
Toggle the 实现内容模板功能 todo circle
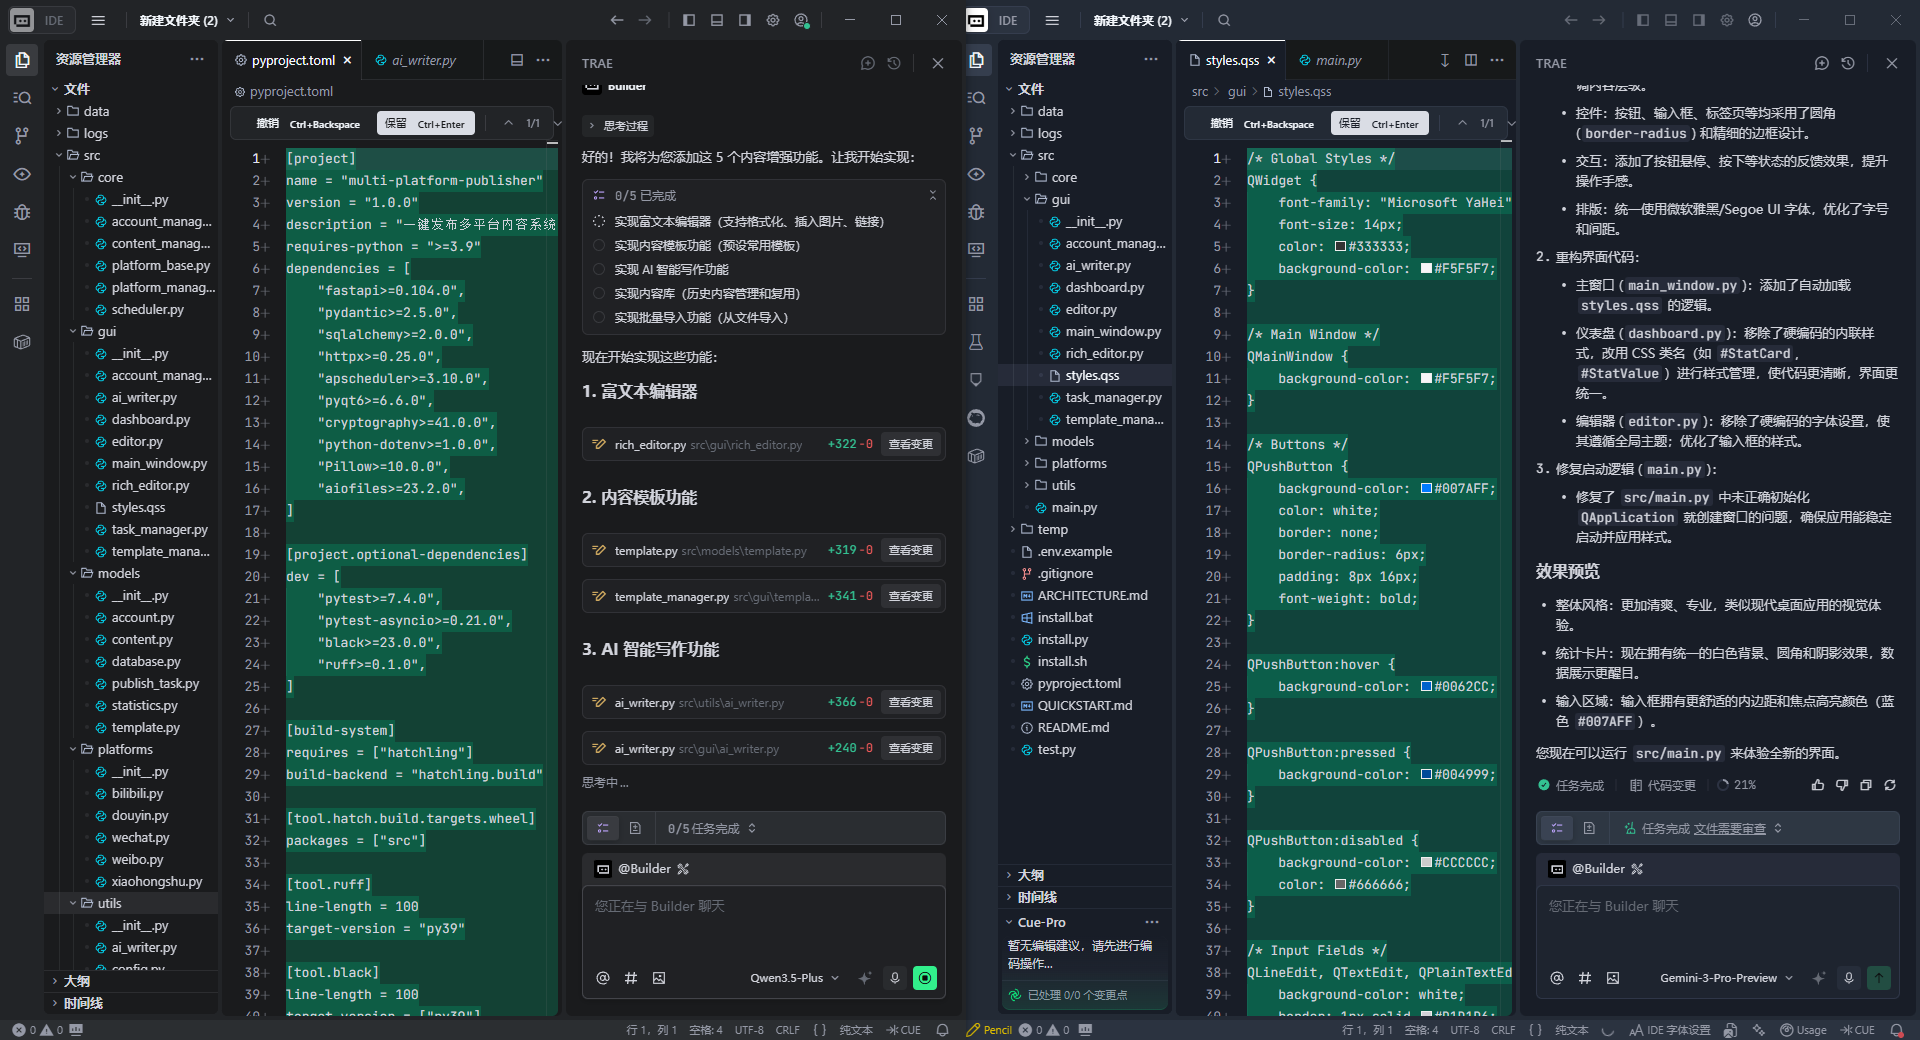point(599,245)
